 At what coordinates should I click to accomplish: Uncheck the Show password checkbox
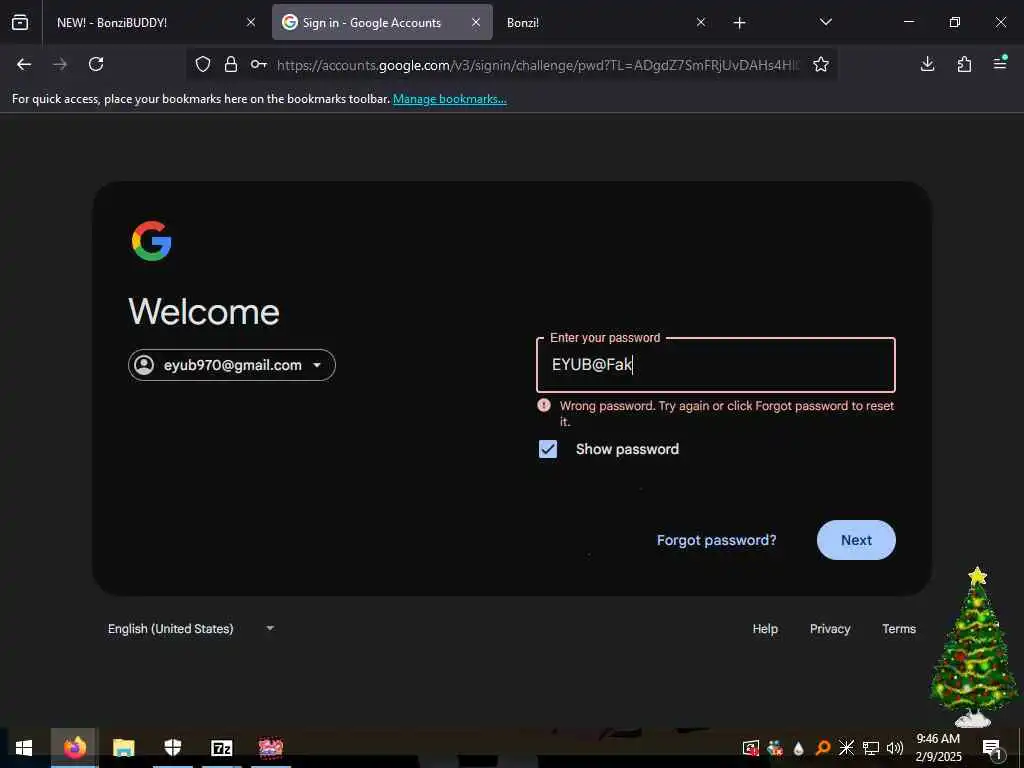[x=548, y=449]
